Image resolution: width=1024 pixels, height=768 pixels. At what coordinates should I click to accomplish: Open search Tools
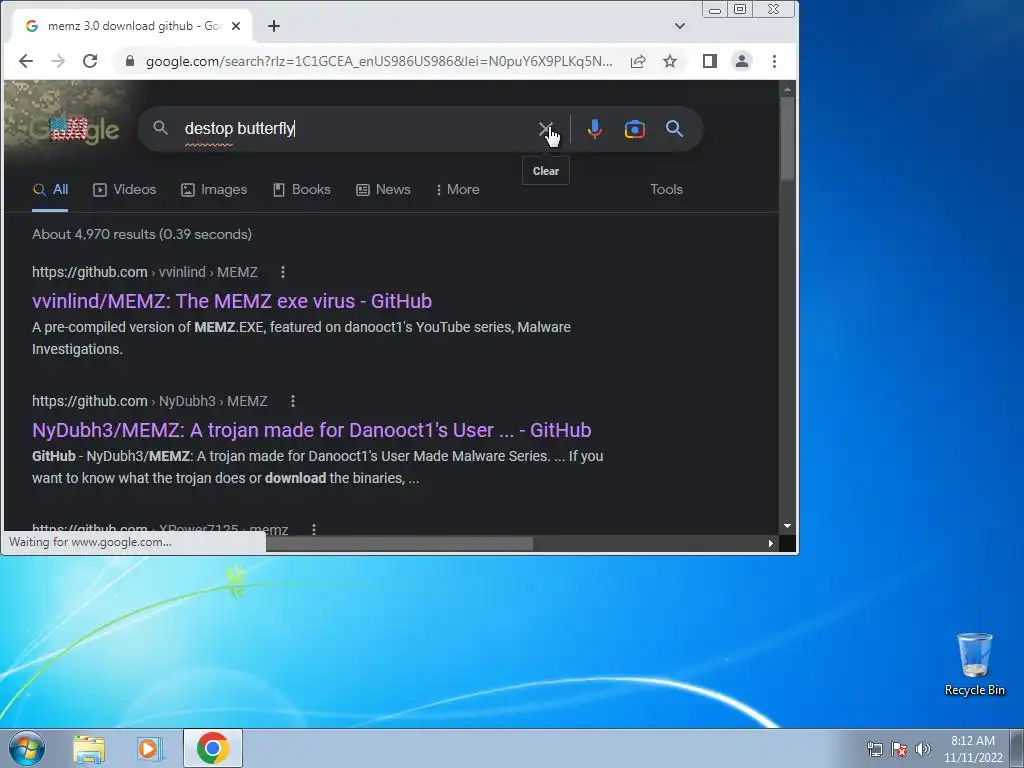point(666,189)
